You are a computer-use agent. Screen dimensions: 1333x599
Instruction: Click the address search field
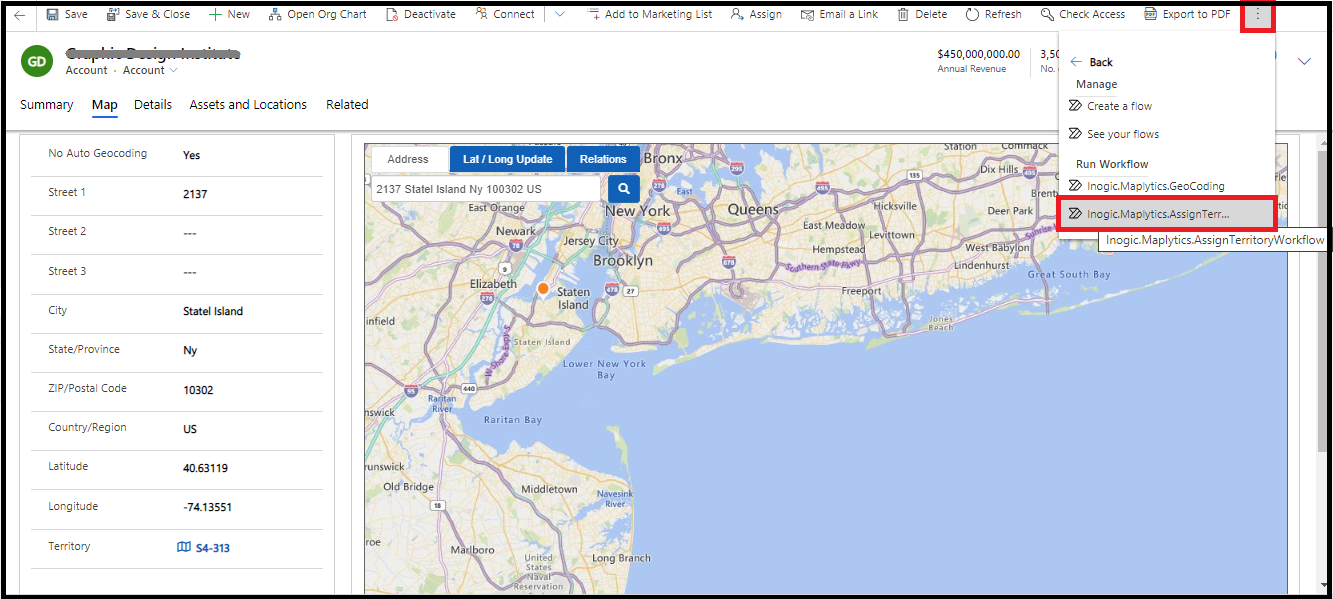pos(480,188)
